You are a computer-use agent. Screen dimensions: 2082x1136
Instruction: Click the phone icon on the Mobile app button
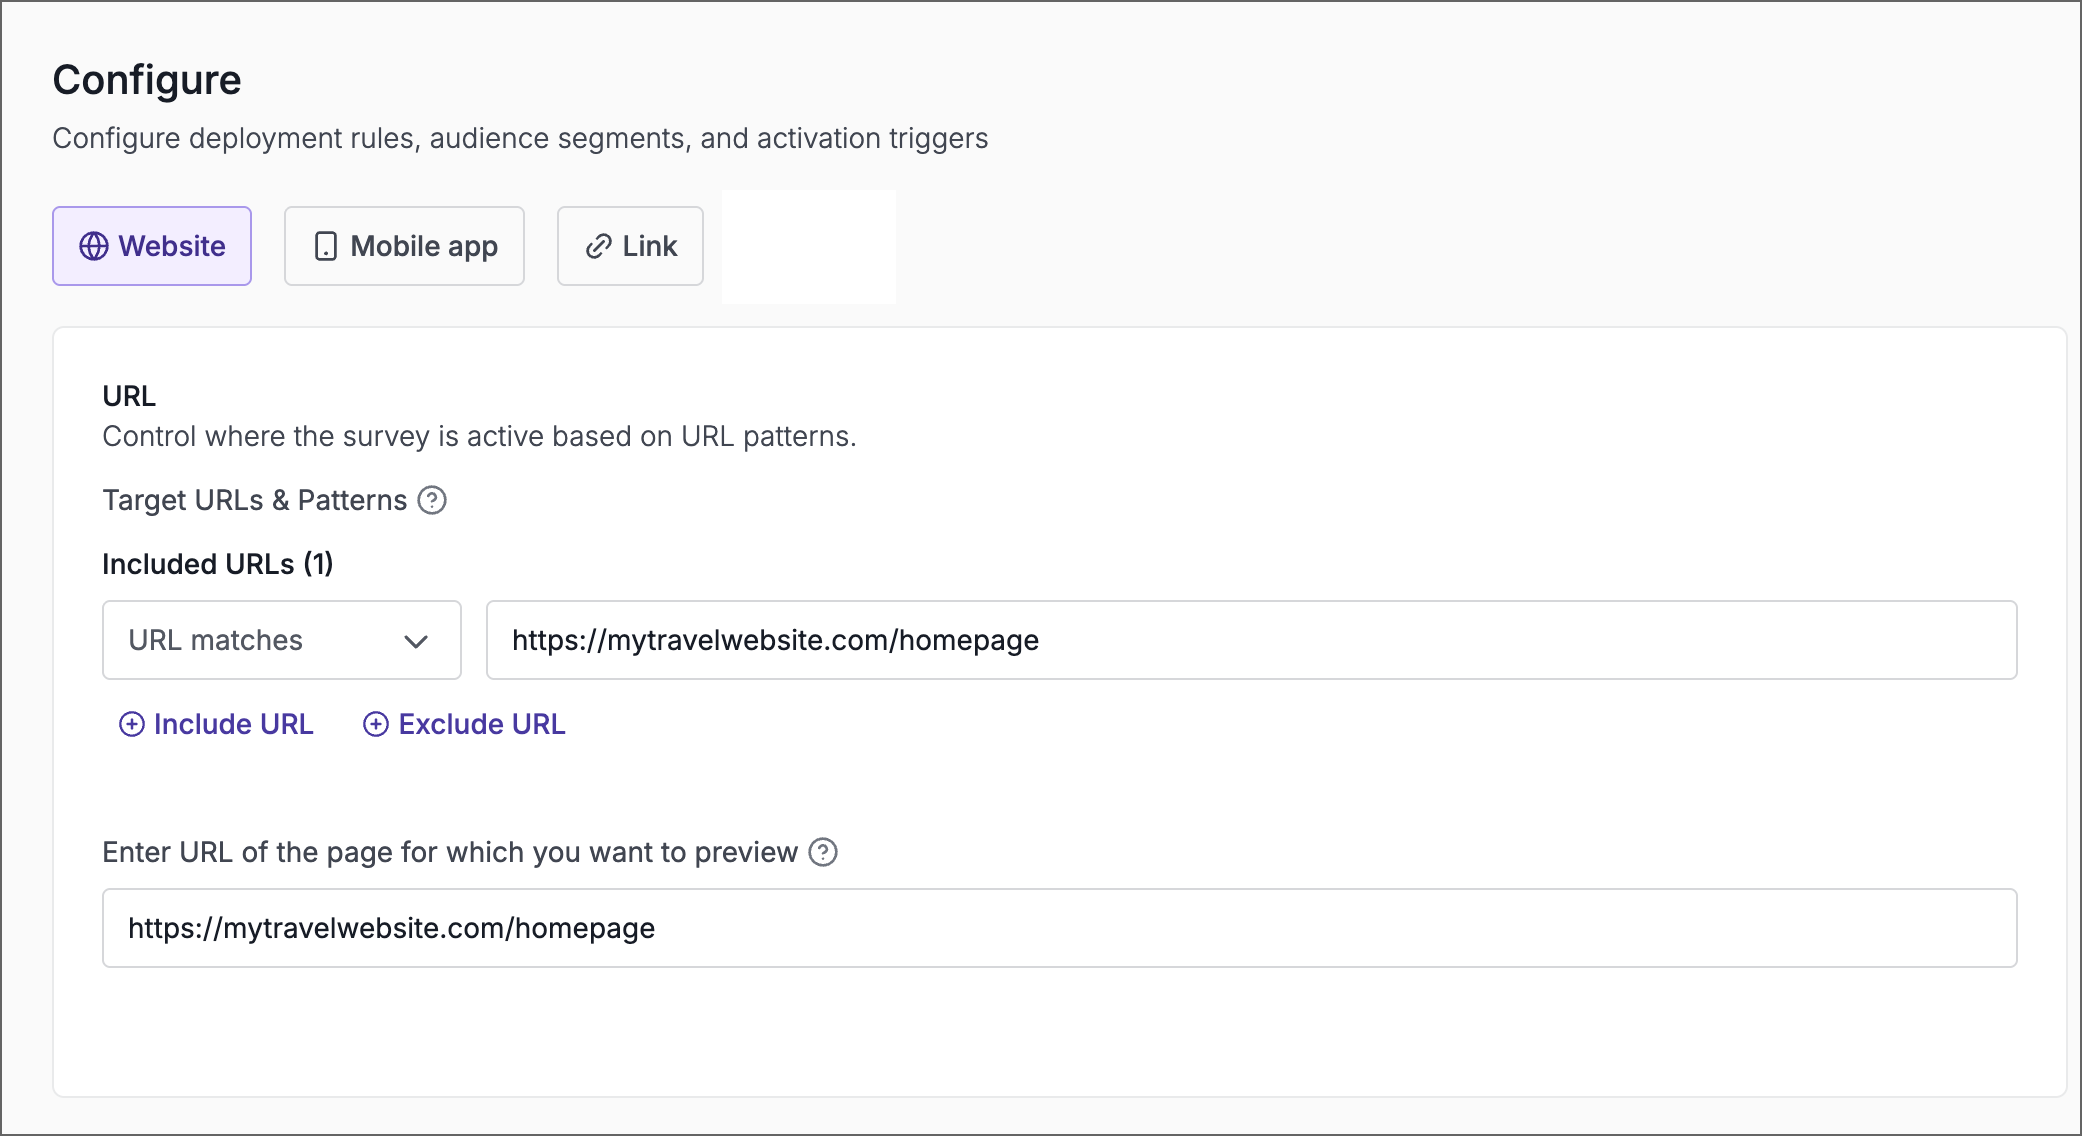click(325, 246)
